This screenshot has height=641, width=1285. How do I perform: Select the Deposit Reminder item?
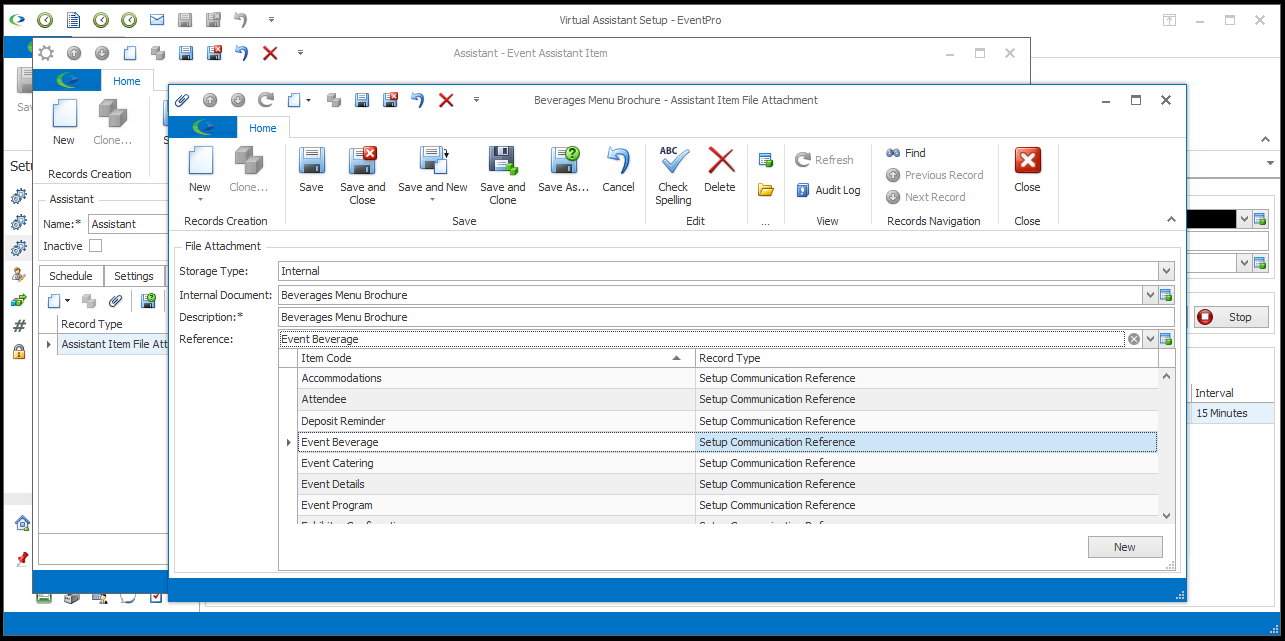coord(727,421)
